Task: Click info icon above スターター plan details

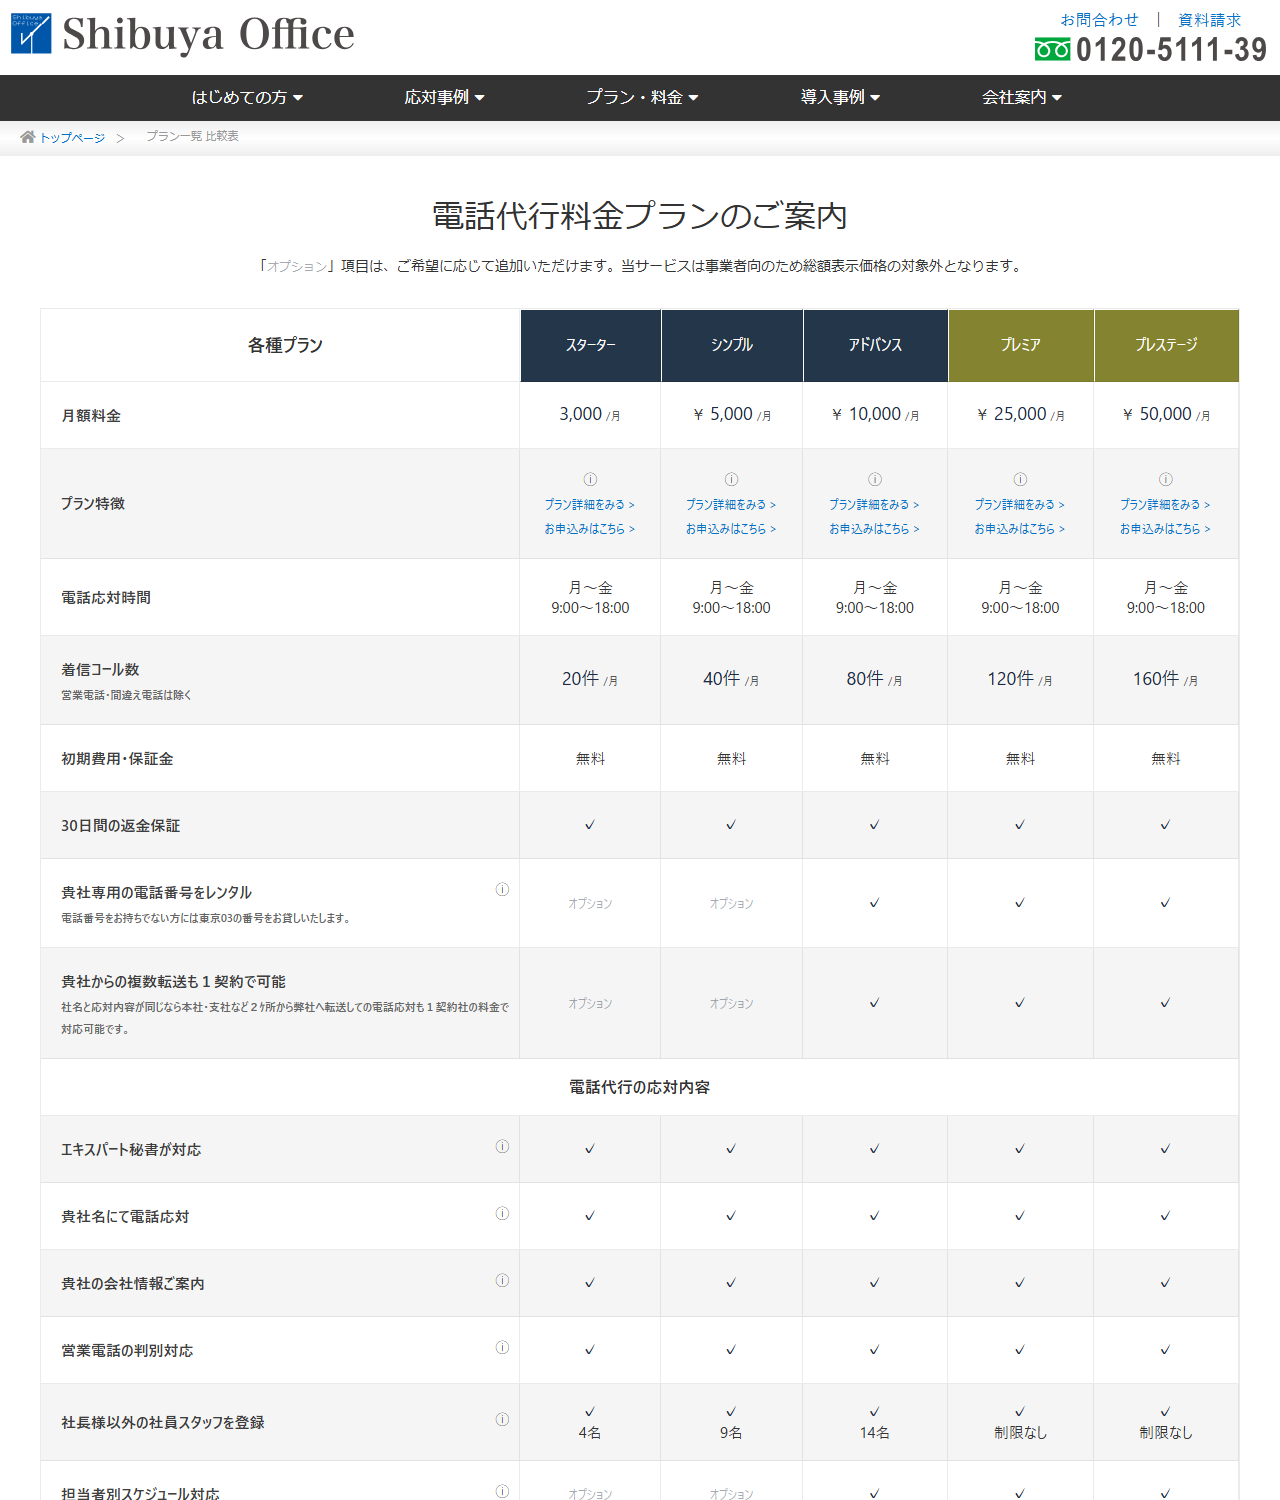Action: pyautogui.click(x=590, y=479)
